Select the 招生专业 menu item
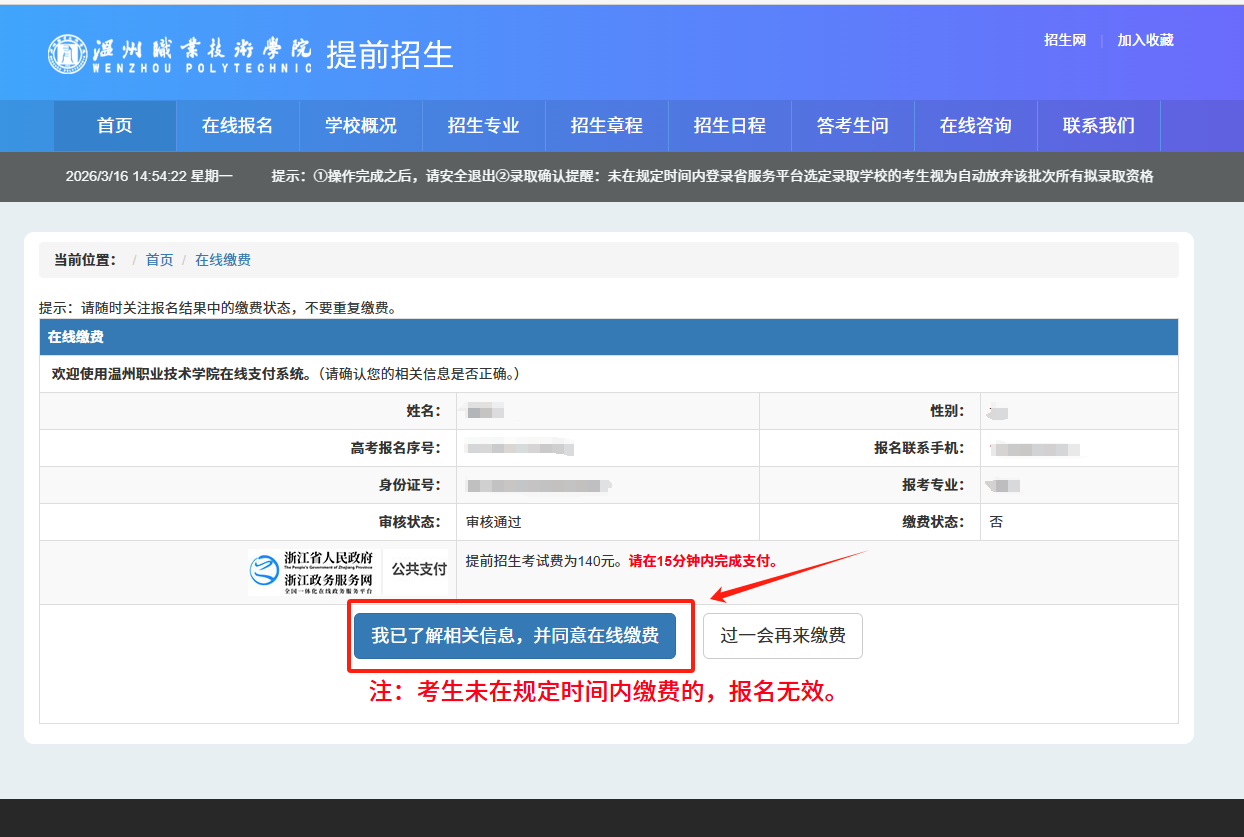 pos(483,126)
